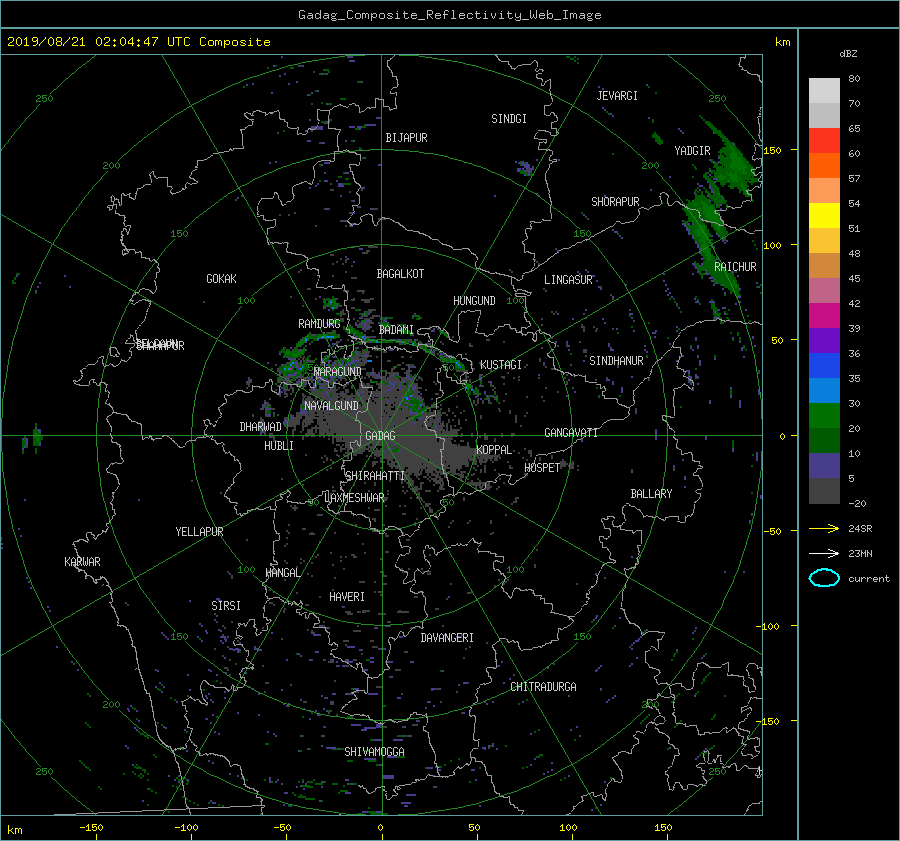The image size is (900, 841).
Task: Click the DHARWAD city label
Action: pyautogui.click(x=260, y=427)
